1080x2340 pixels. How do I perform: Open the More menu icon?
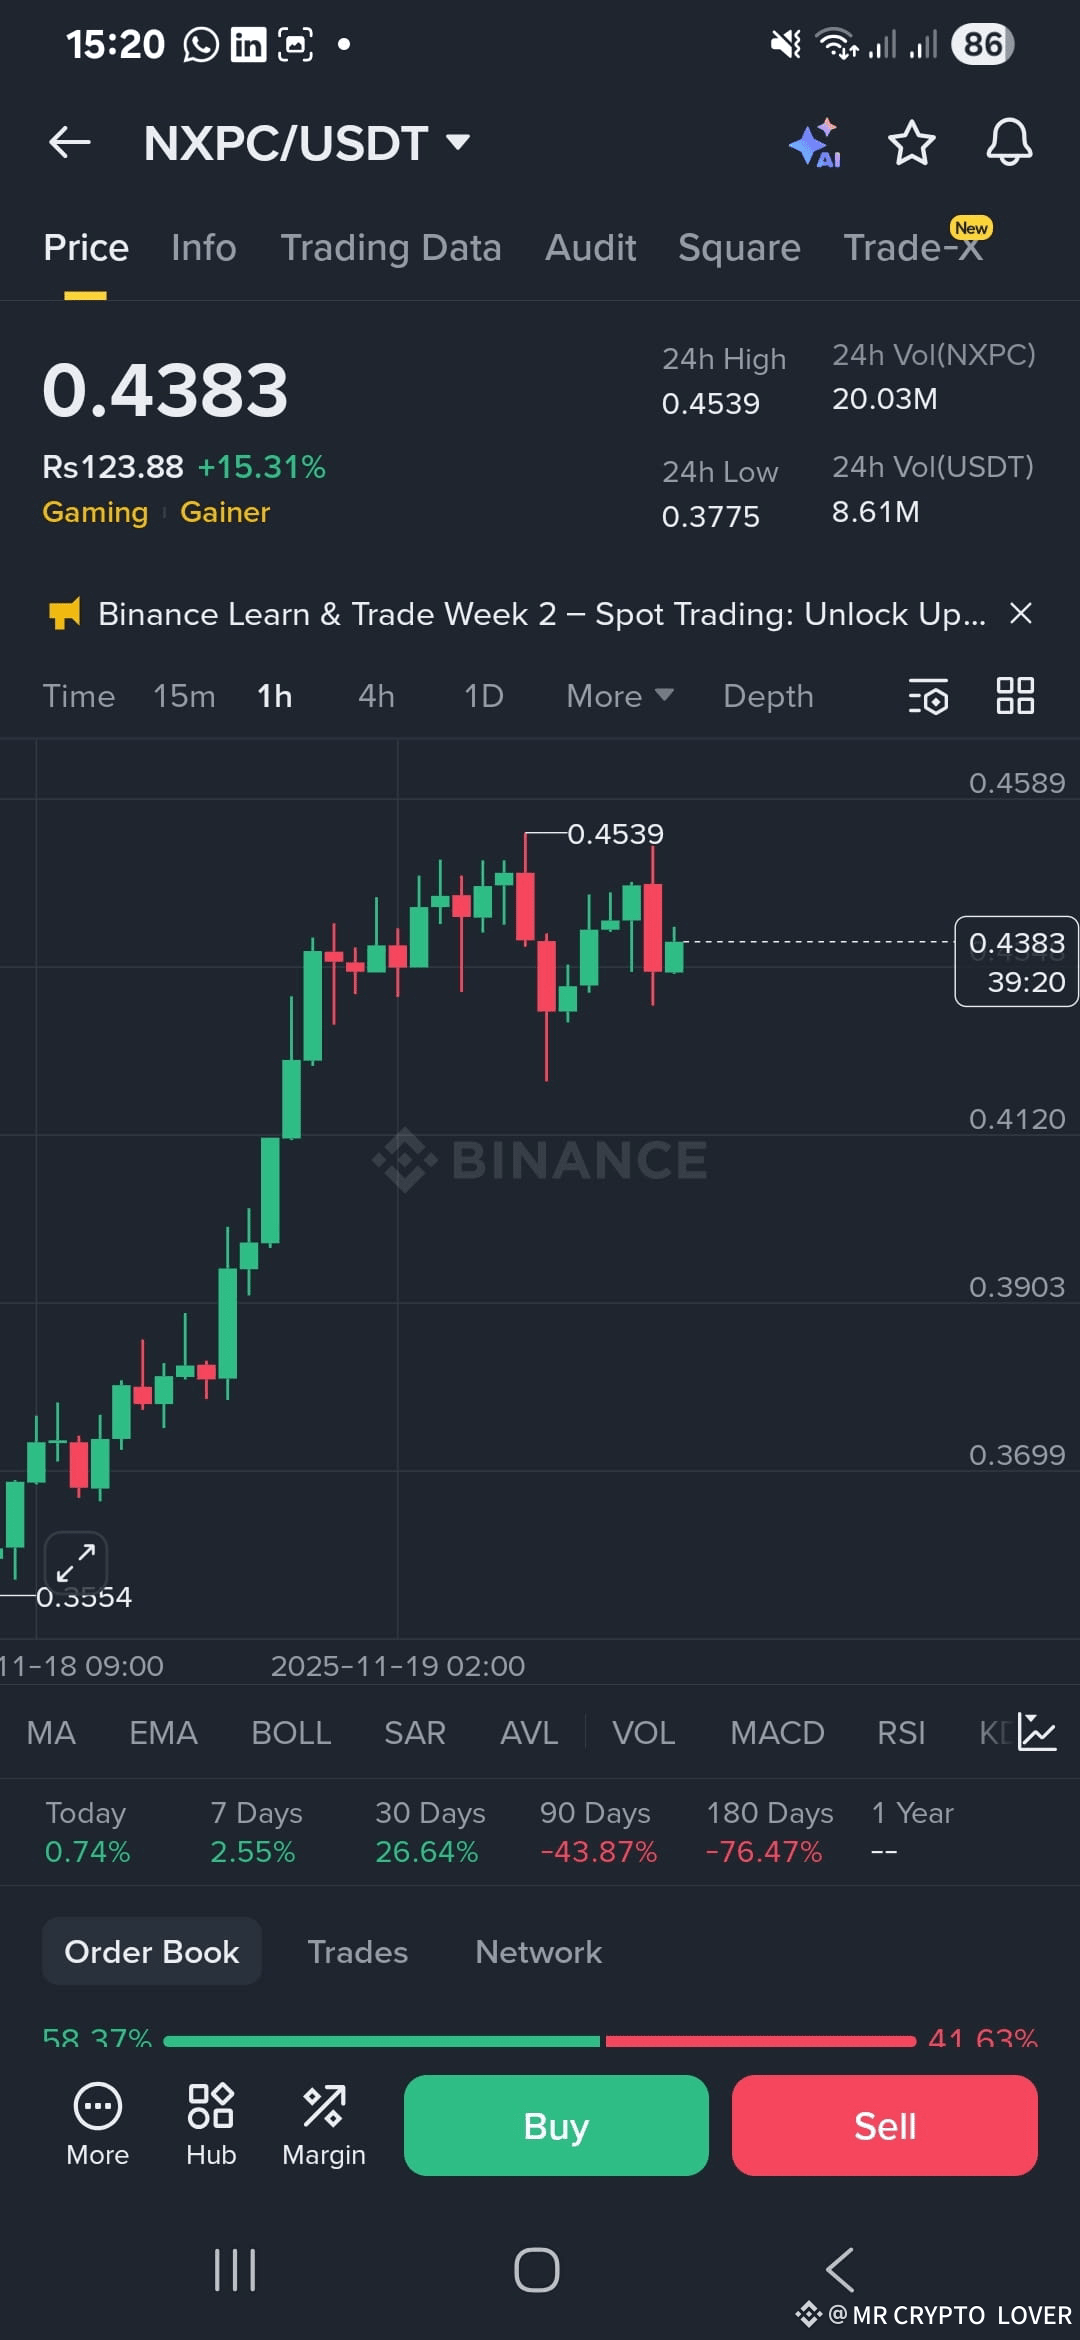coord(98,2124)
